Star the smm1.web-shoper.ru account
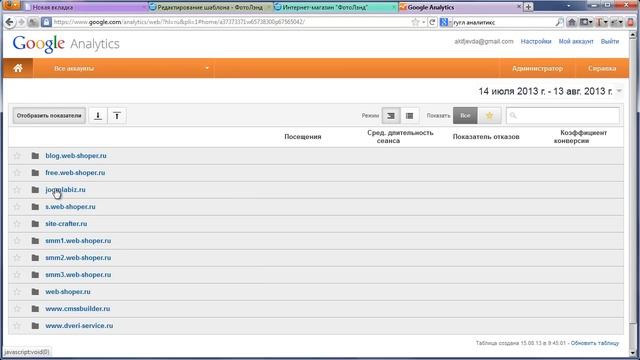The image size is (640, 360). click(x=17, y=241)
